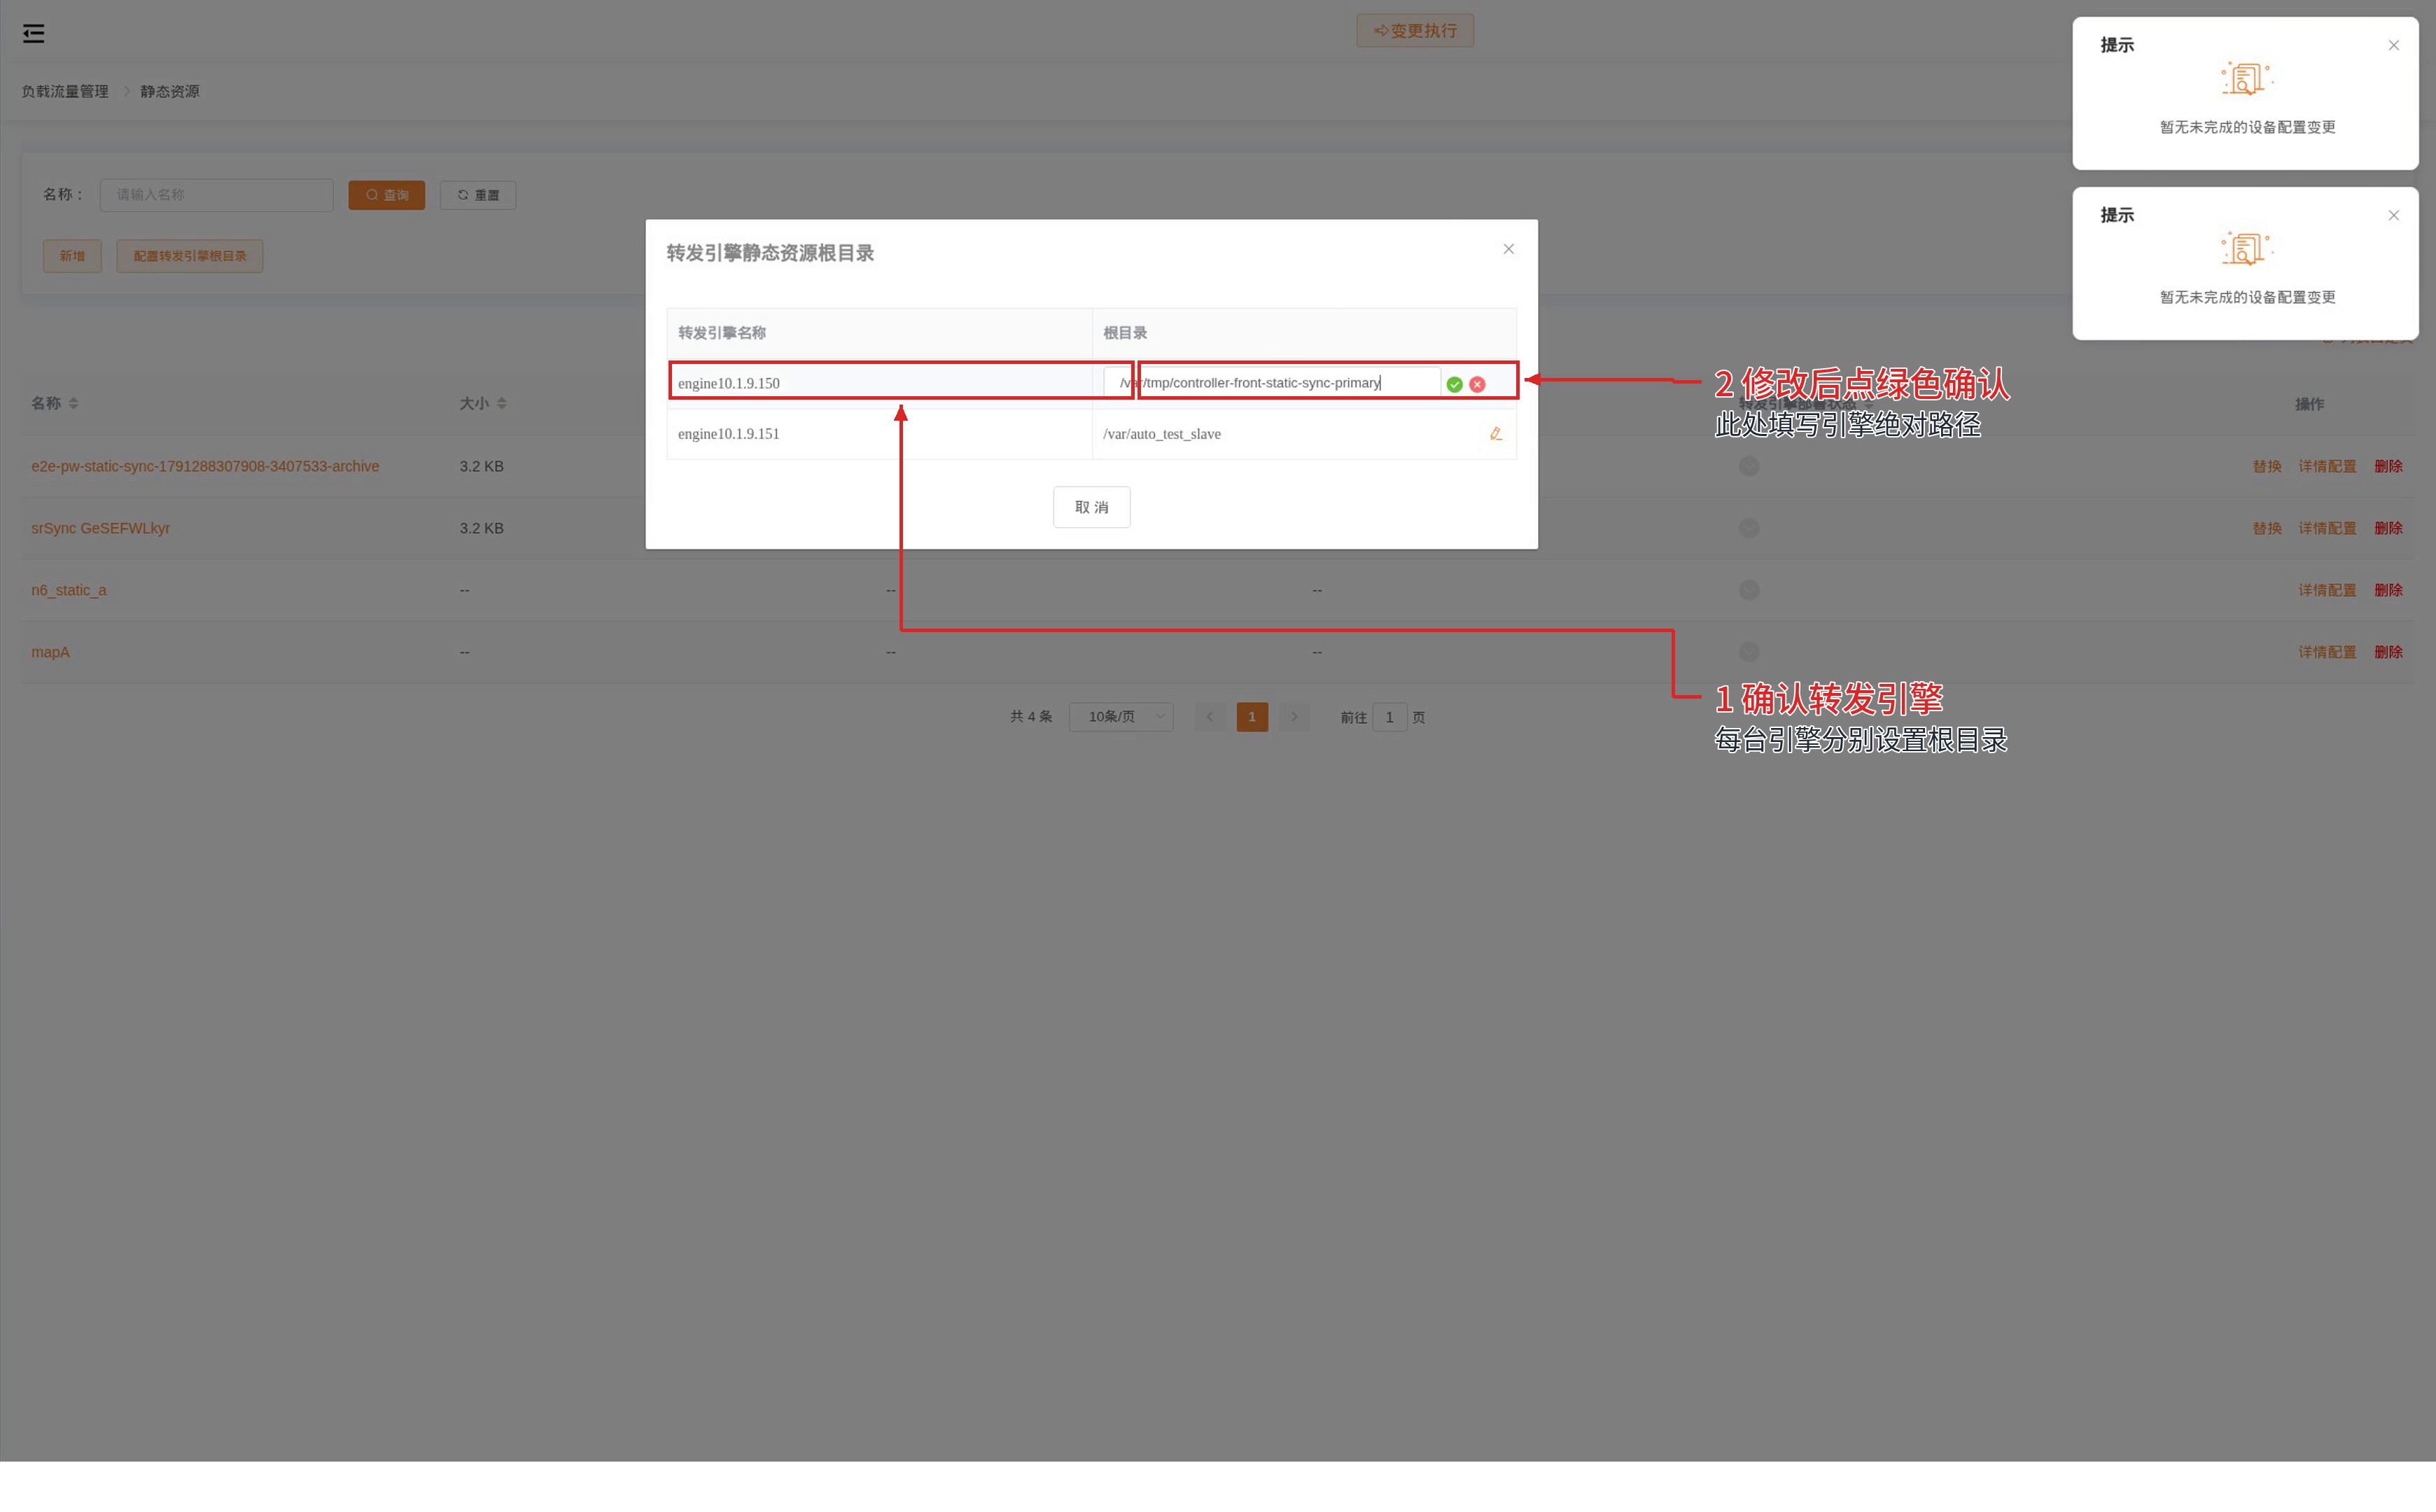Toggle status switch for srSync GeSEFWLkyr row
This screenshot has width=2436, height=1512.
coord(1748,528)
